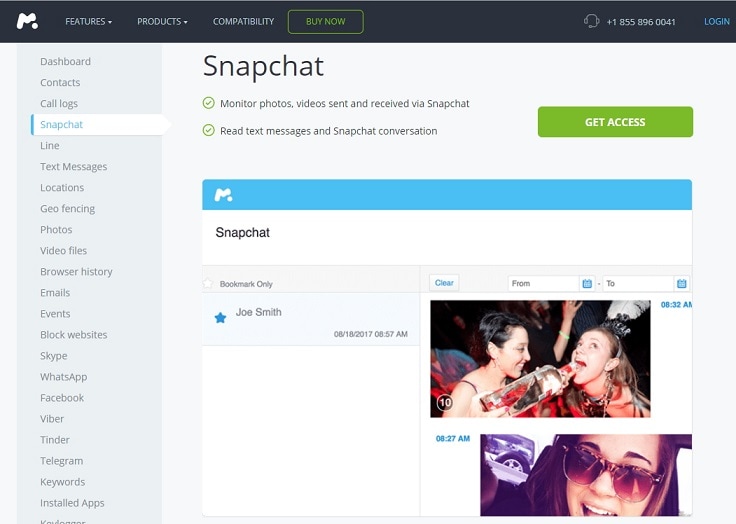
Task: Open Geo fencing in the sidebar
Action: (x=67, y=208)
